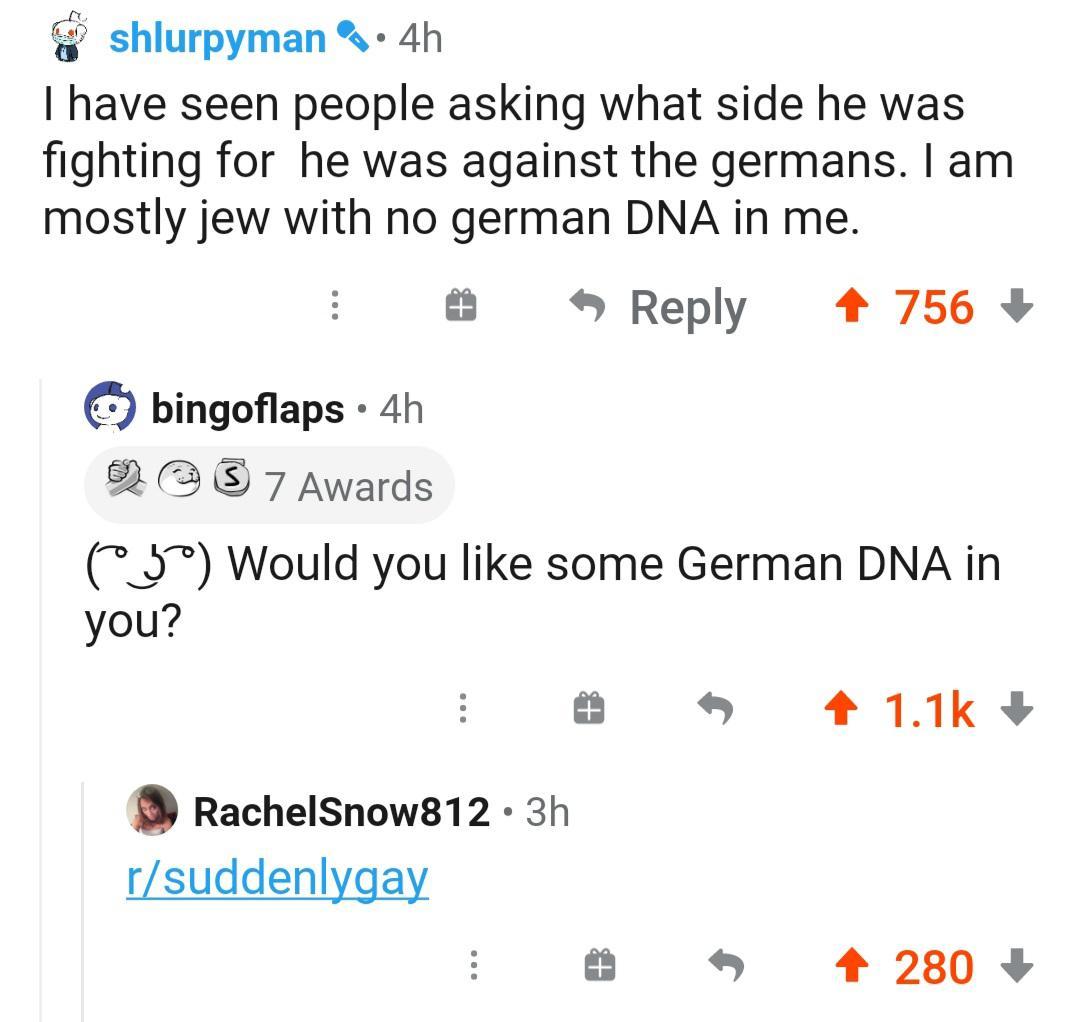Reply arrow on RachelSnow812's comment

click(727, 966)
